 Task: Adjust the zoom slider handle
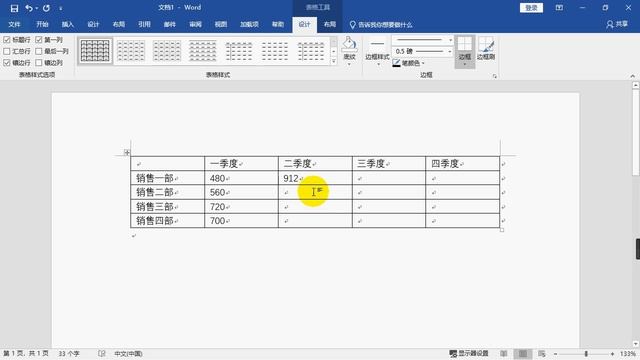click(586, 354)
